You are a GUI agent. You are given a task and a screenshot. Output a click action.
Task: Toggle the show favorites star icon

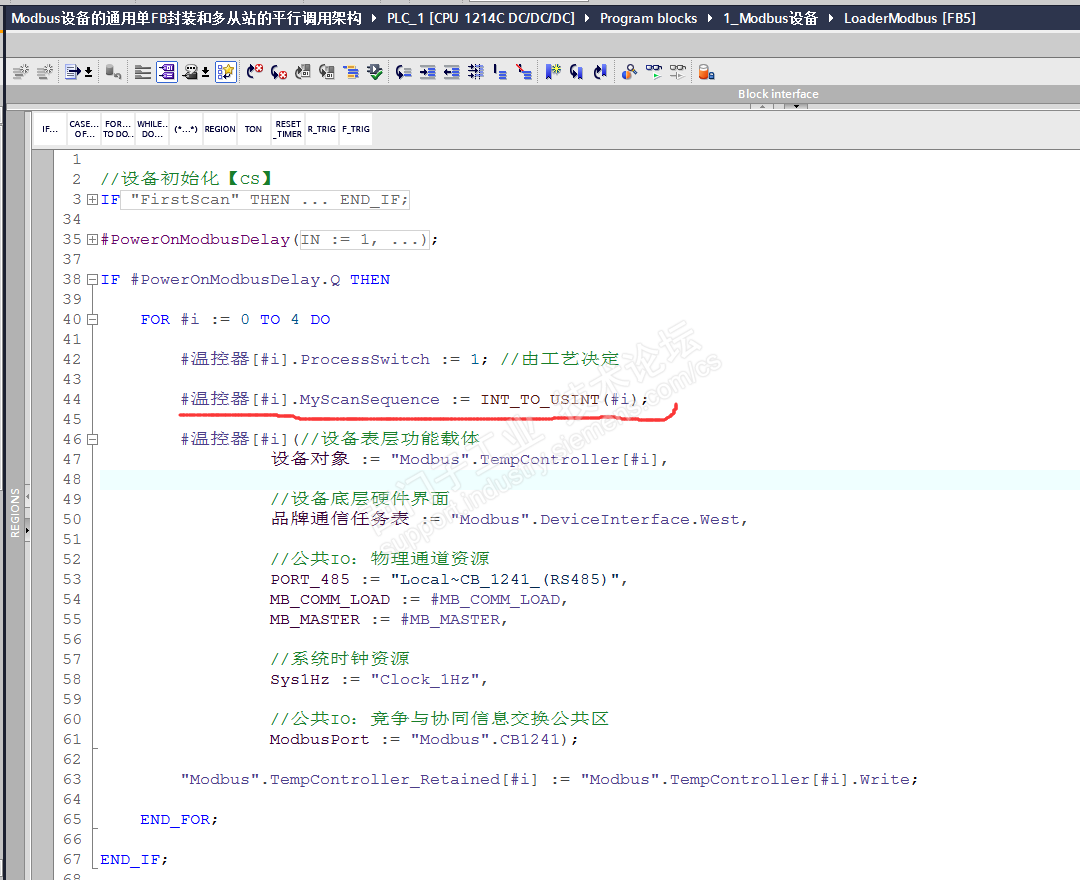pos(225,72)
